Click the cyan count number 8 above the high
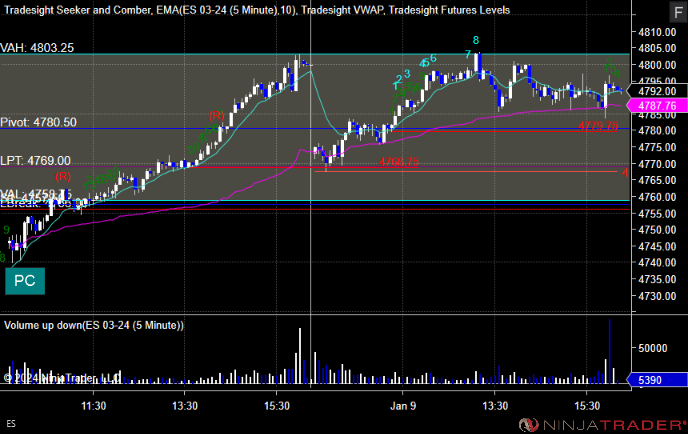This screenshot has width=688, height=434. pos(476,40)
